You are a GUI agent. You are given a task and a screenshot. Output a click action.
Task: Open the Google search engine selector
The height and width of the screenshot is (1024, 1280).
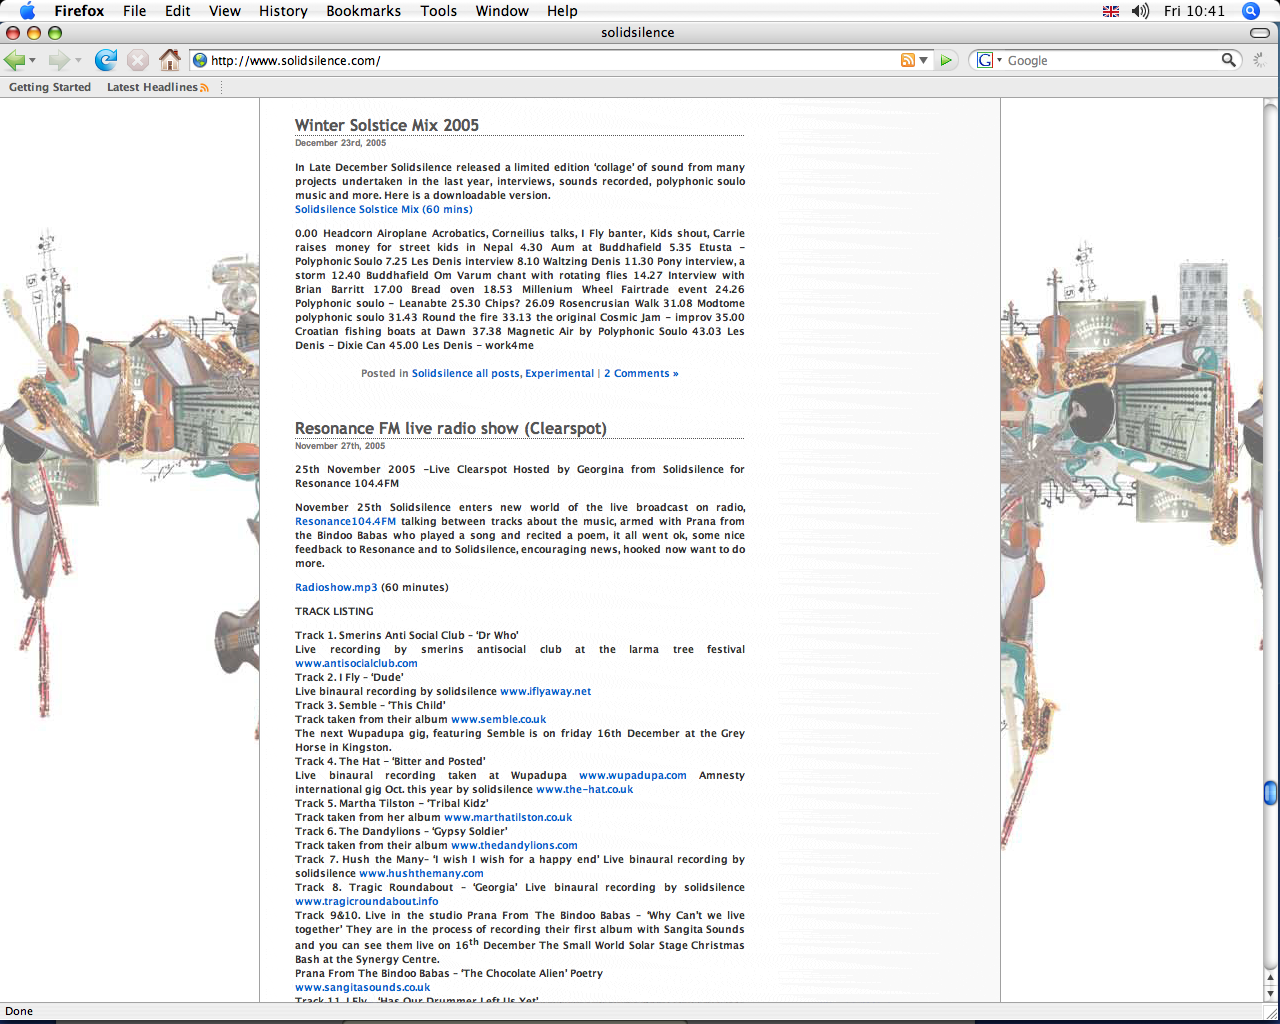[989, 60]
